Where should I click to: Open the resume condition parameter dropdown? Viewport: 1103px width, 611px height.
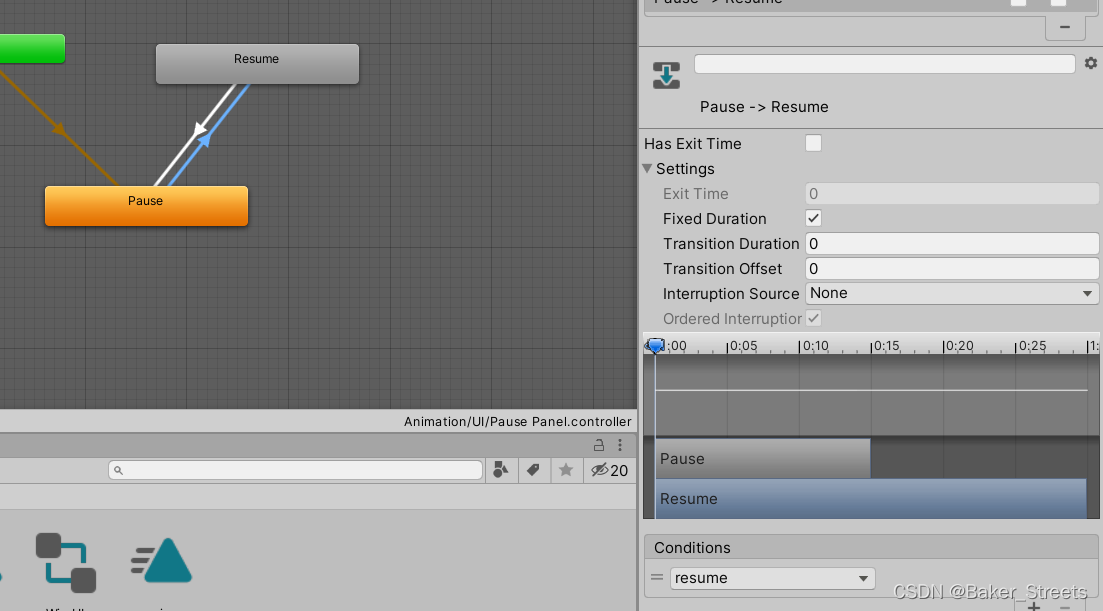point(772,578)
